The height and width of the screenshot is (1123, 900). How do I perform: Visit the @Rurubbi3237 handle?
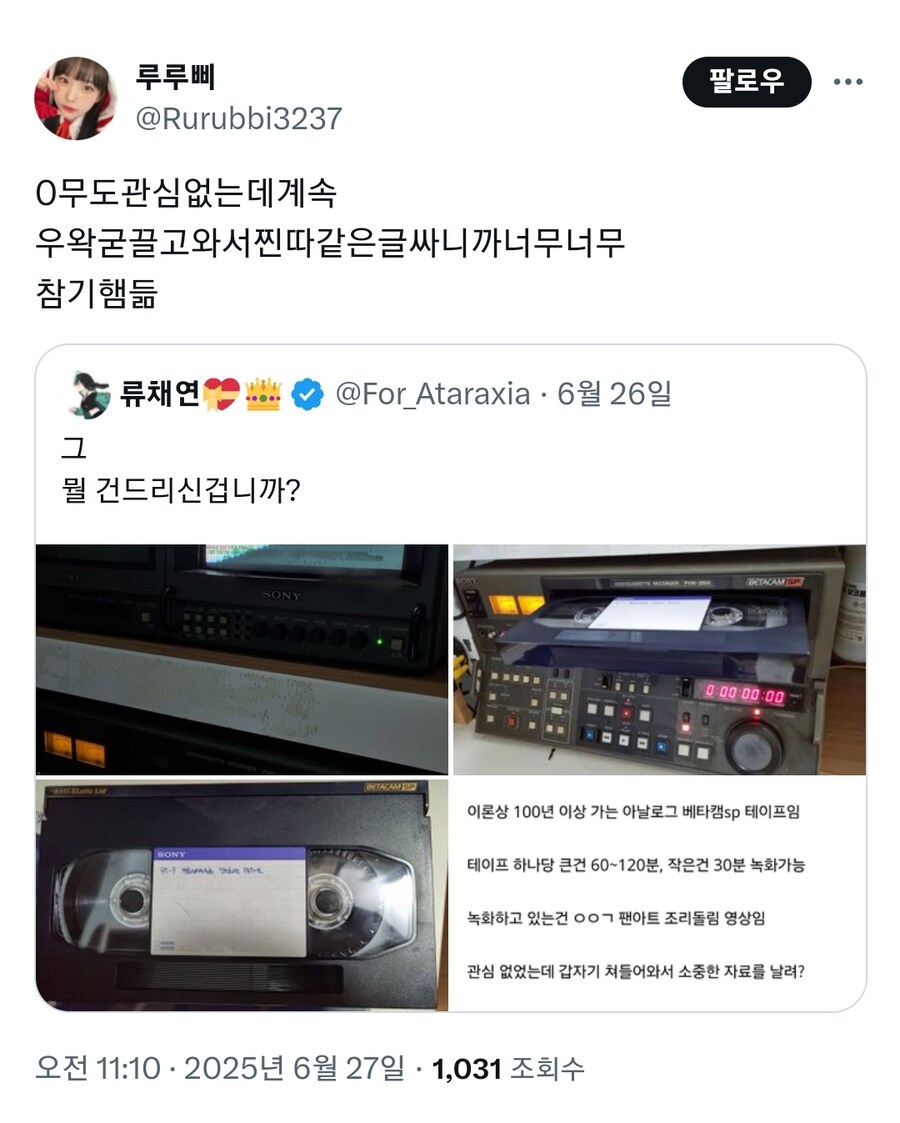point(238,118)
